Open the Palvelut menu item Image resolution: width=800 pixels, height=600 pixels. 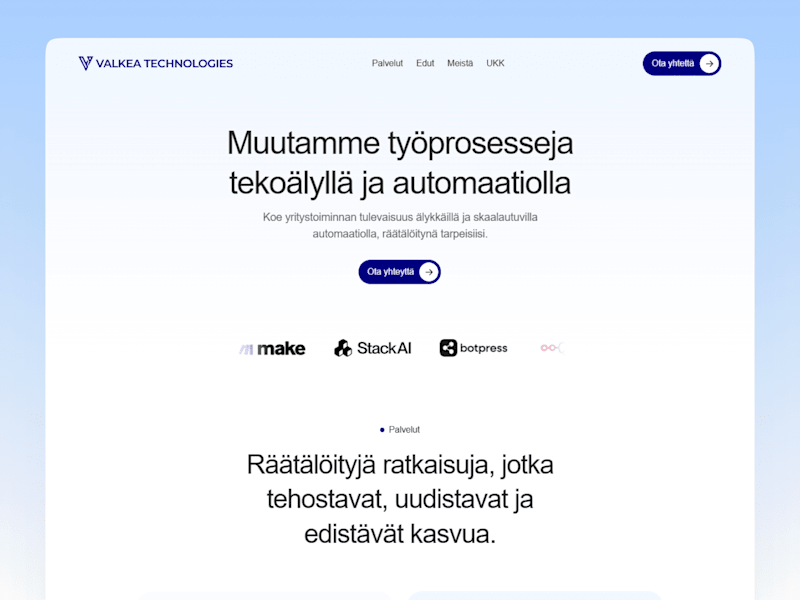[x=387, y=63]
